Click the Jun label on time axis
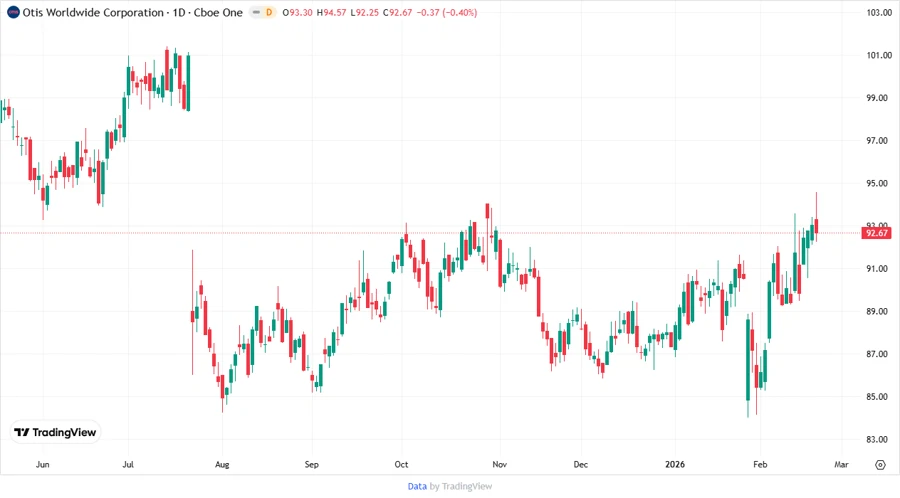This screenshot has height=498, width=900. 42,464
